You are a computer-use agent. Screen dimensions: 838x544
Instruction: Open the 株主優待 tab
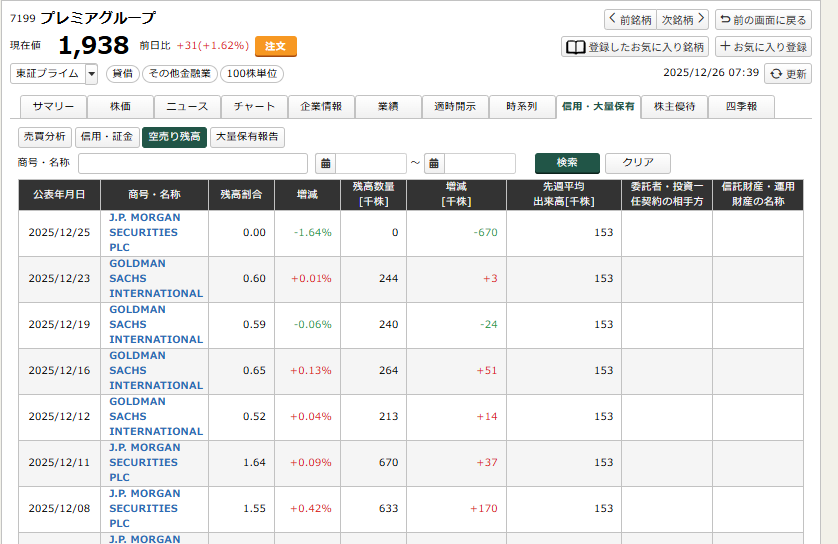[x=674, y=107]
